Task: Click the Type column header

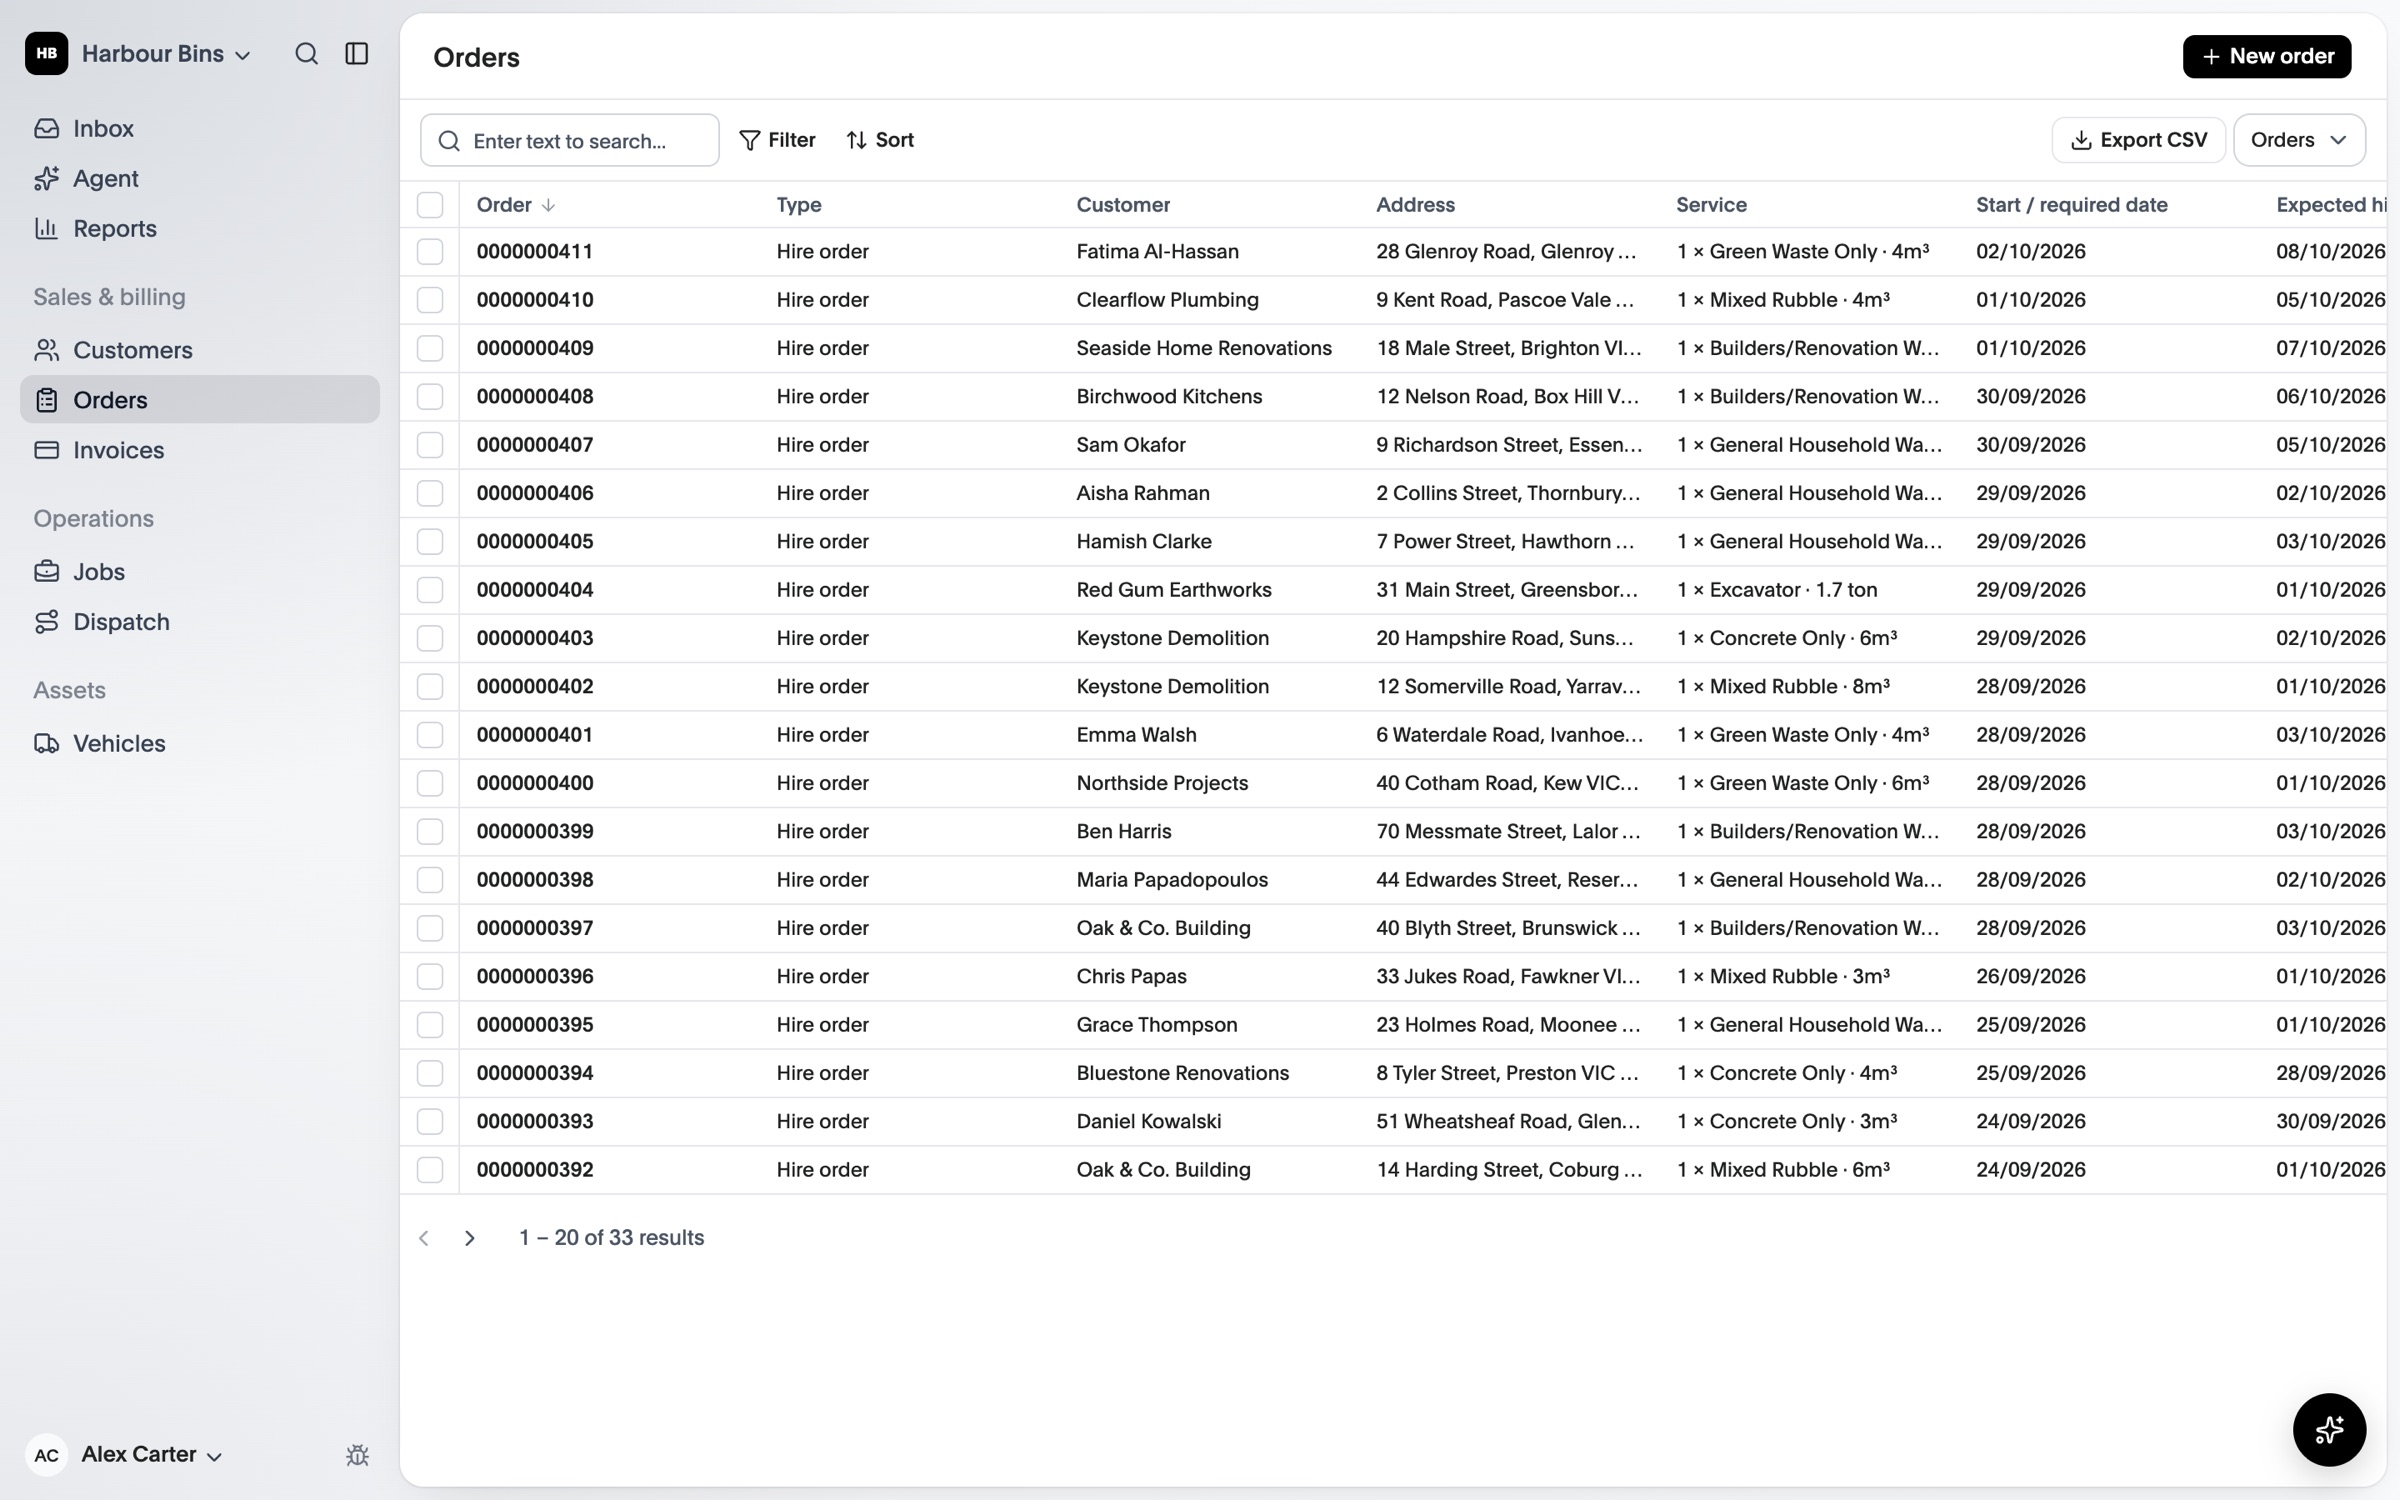Action: point(799,205)
